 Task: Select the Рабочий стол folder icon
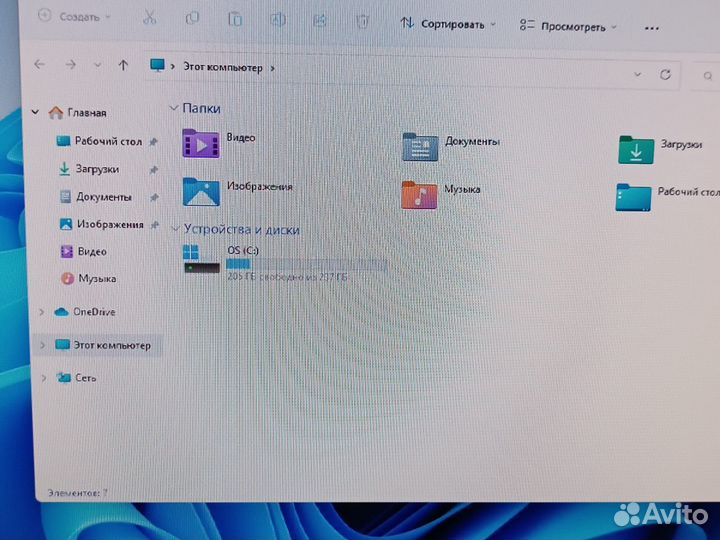click(x=633, y=197)
